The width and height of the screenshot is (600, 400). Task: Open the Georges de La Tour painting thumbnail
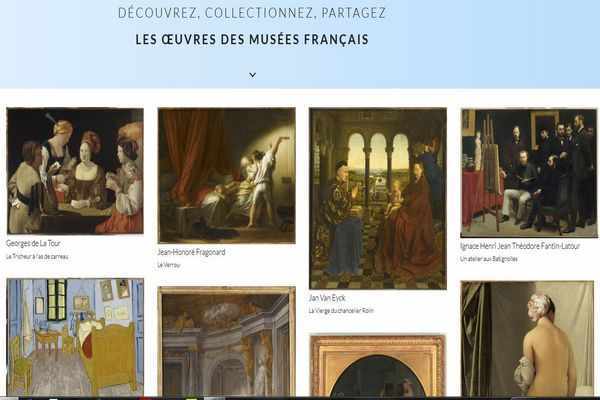point(75,171)
